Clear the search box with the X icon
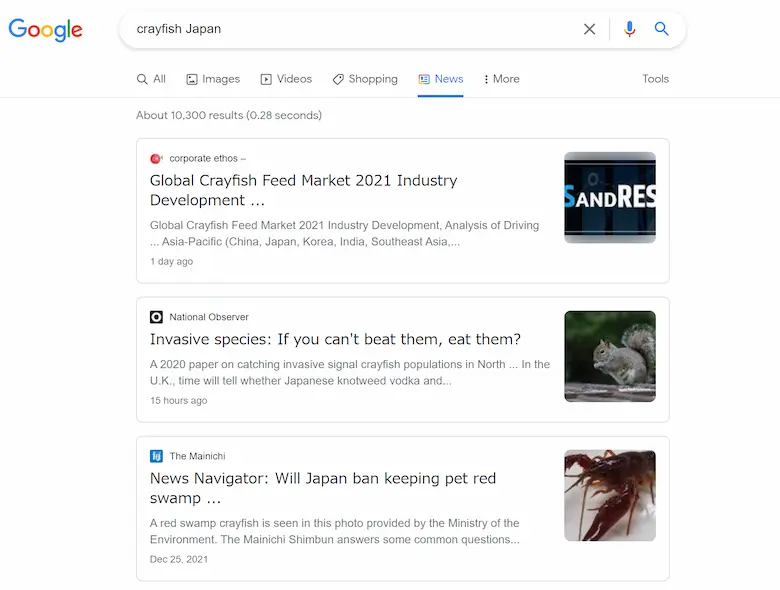Image resolution: width=780 pixels, height=590 pixels. pos(589,29)
